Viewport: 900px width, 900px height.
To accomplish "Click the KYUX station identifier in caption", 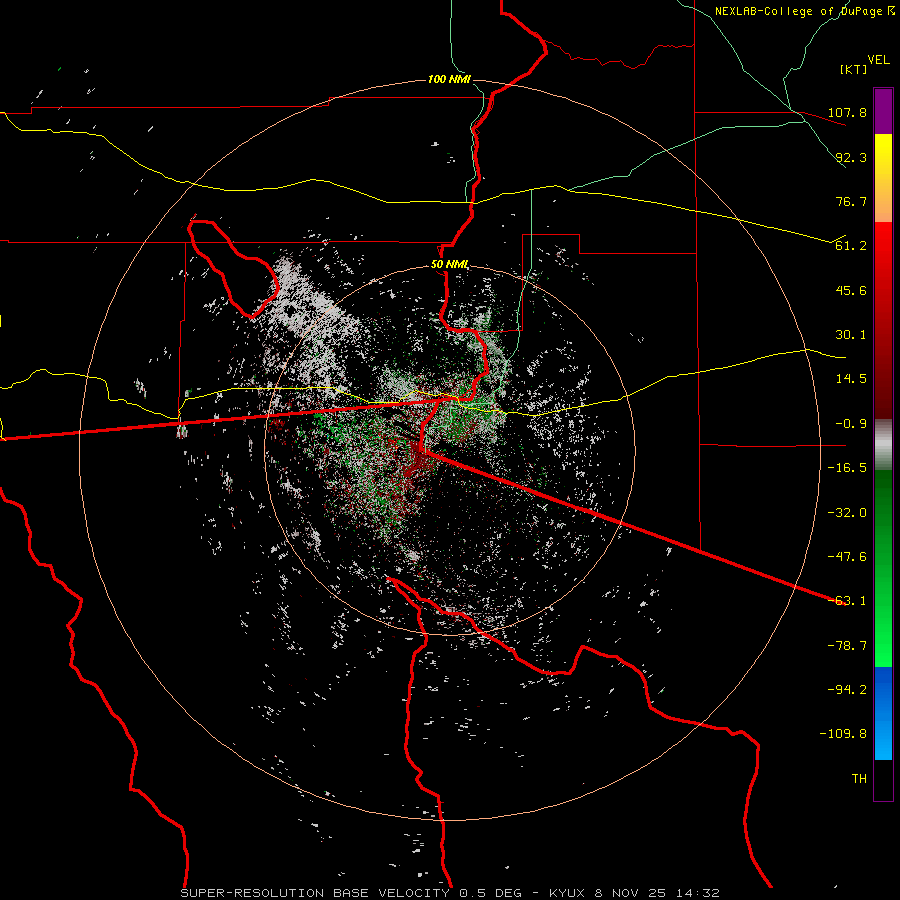I will 567,893.
